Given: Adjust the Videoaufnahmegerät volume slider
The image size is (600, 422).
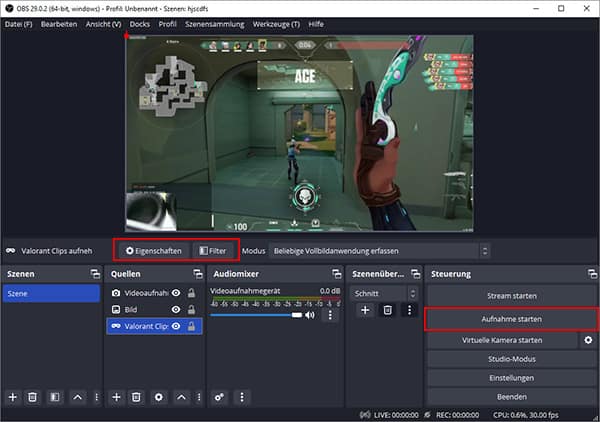Looking at the screenshot, I should (x=256, y=315).
